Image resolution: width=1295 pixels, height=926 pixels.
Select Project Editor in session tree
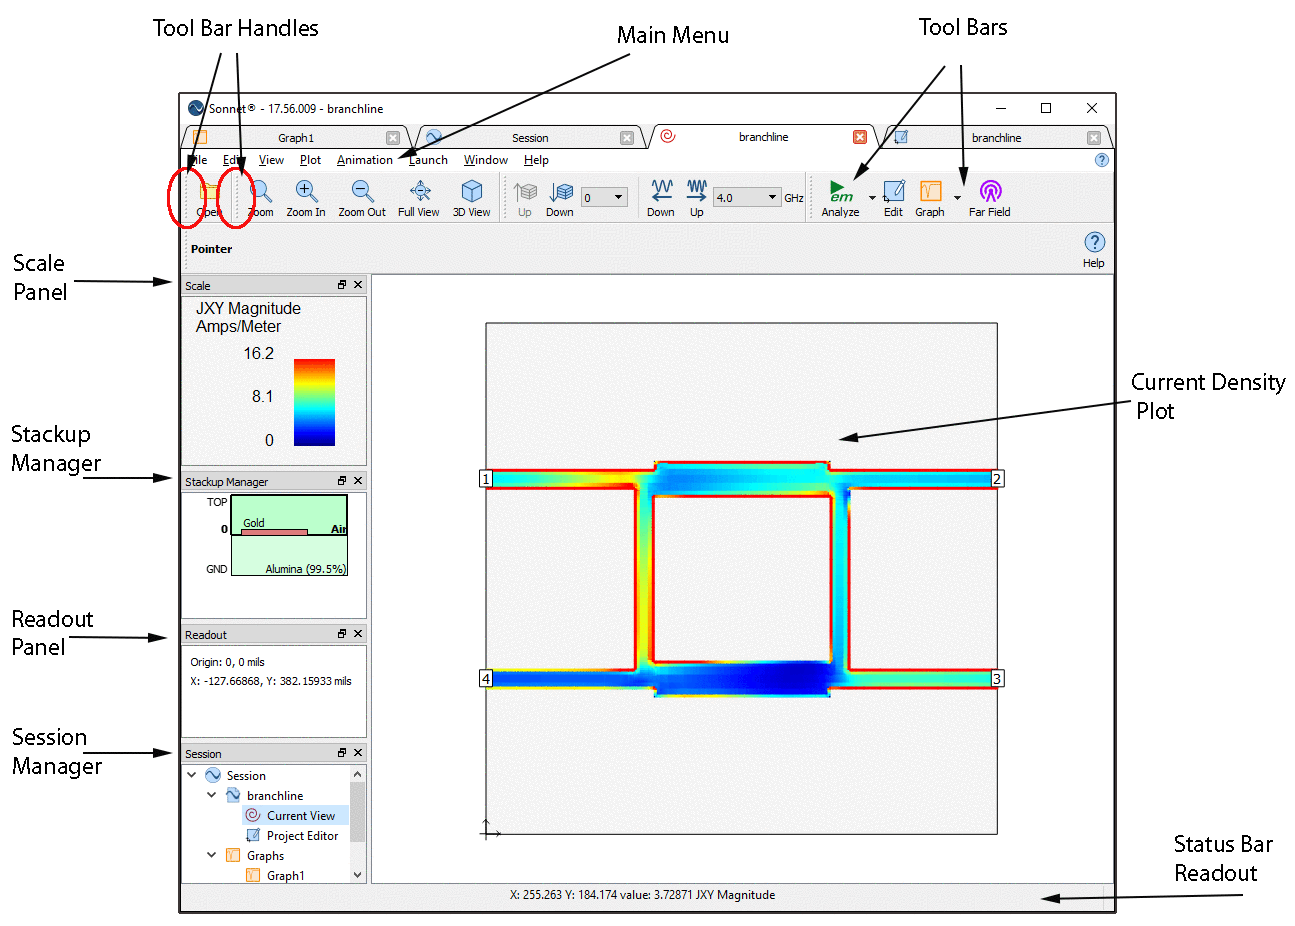(x=302, y=836)
